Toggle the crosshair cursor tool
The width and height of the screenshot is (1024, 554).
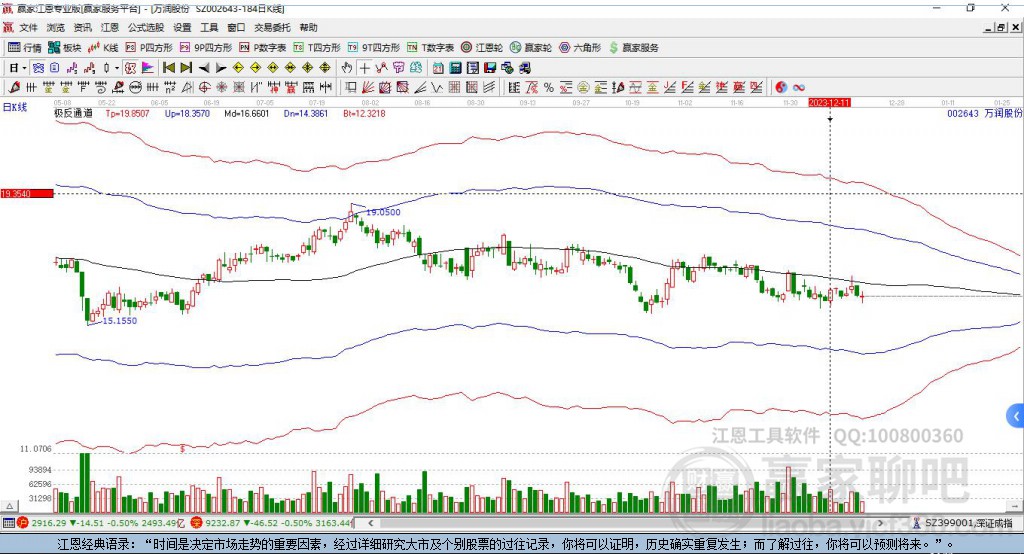pyautogui.click(x=364, y=68)
